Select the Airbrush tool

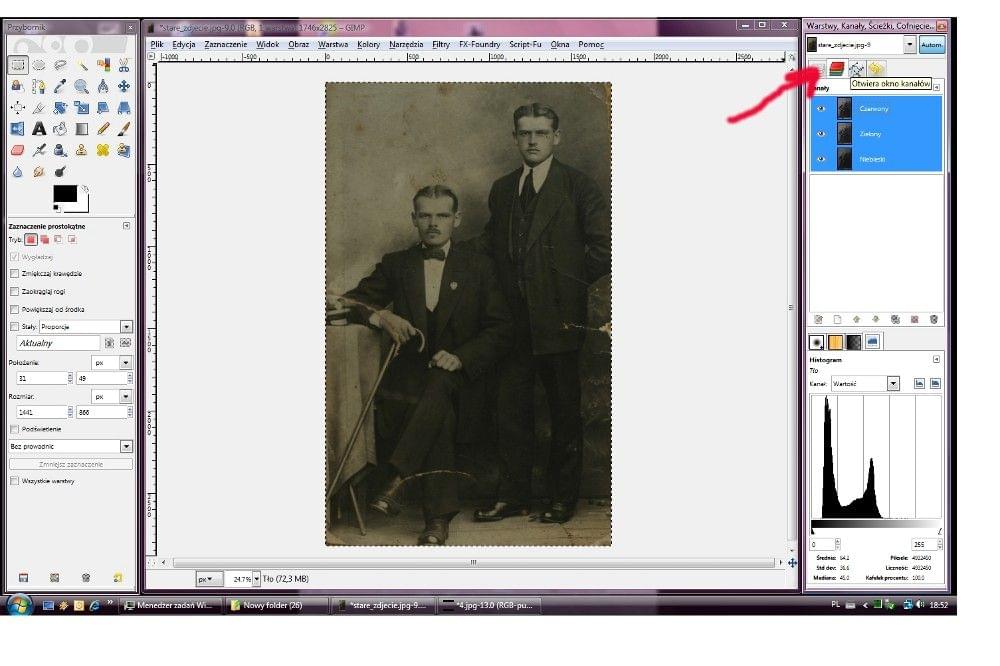39,150
